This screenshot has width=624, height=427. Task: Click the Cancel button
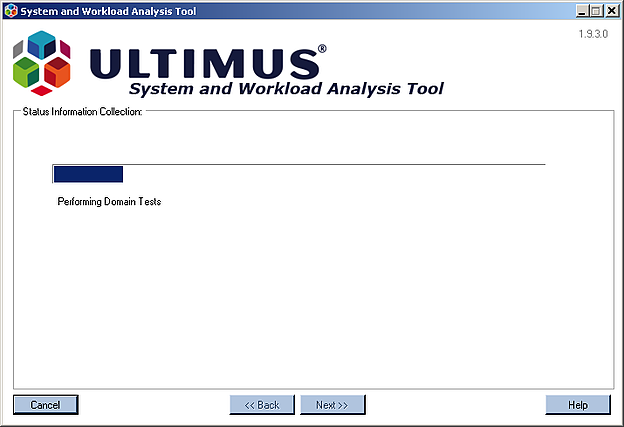pyautogui.click(x=45, y=405)
